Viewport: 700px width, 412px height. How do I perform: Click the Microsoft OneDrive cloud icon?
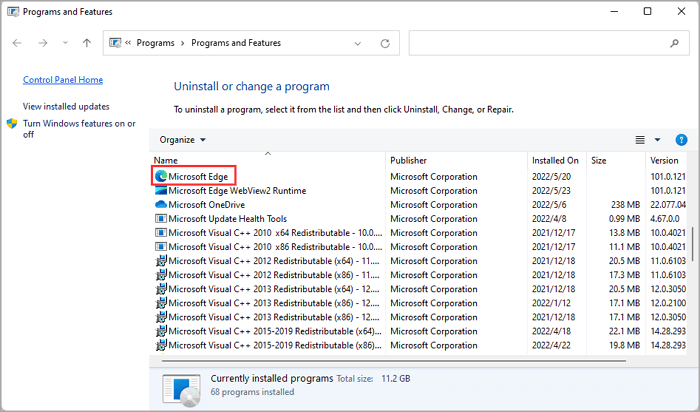coord(160,204)
